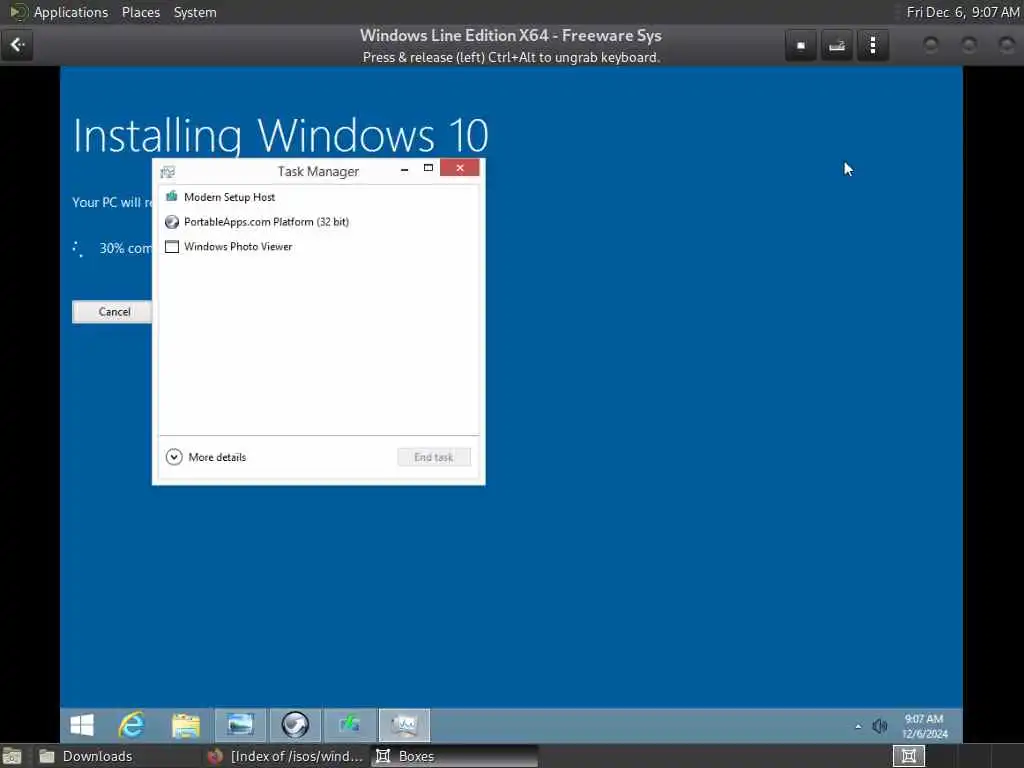Click the show desktop icon in bottom panel
Viewport: 1024px width, 768px height.
[x=12, y=756]
